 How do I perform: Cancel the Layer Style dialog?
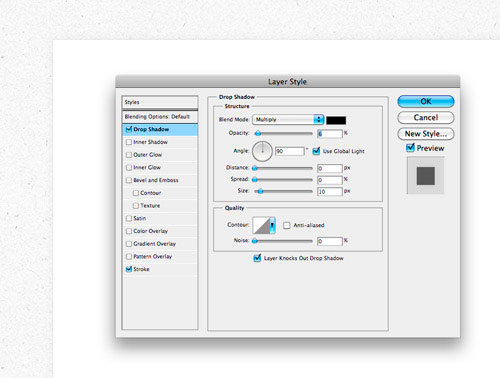tap(426, 118)
